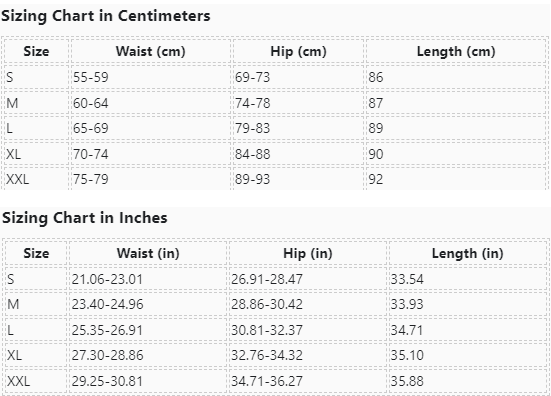The height and width of the screenshot is (396, 551).
Task: Click the Length (in) column header
Action: 467,253
